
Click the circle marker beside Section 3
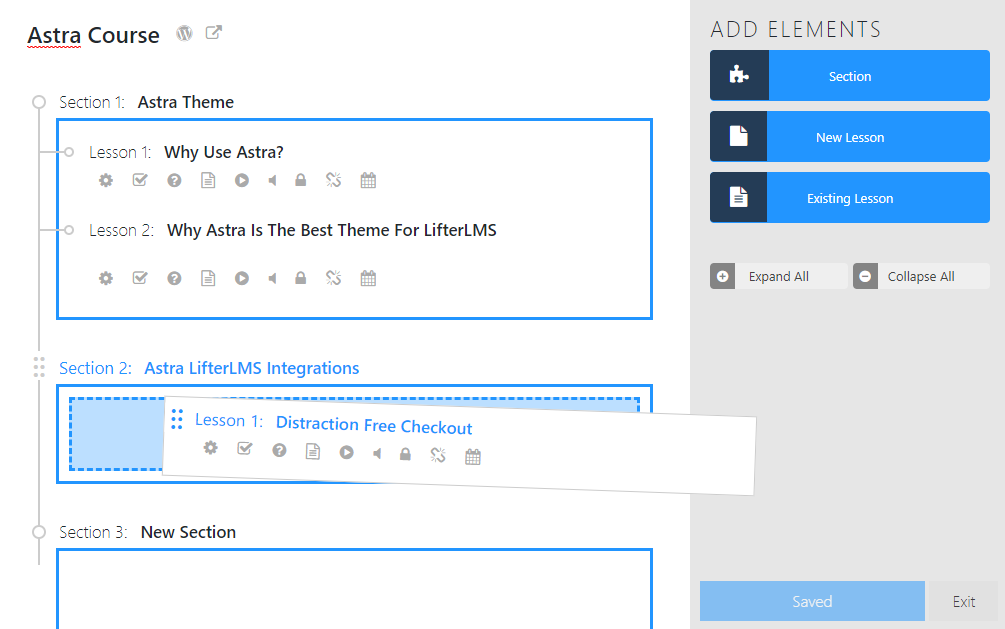(39, 532)
